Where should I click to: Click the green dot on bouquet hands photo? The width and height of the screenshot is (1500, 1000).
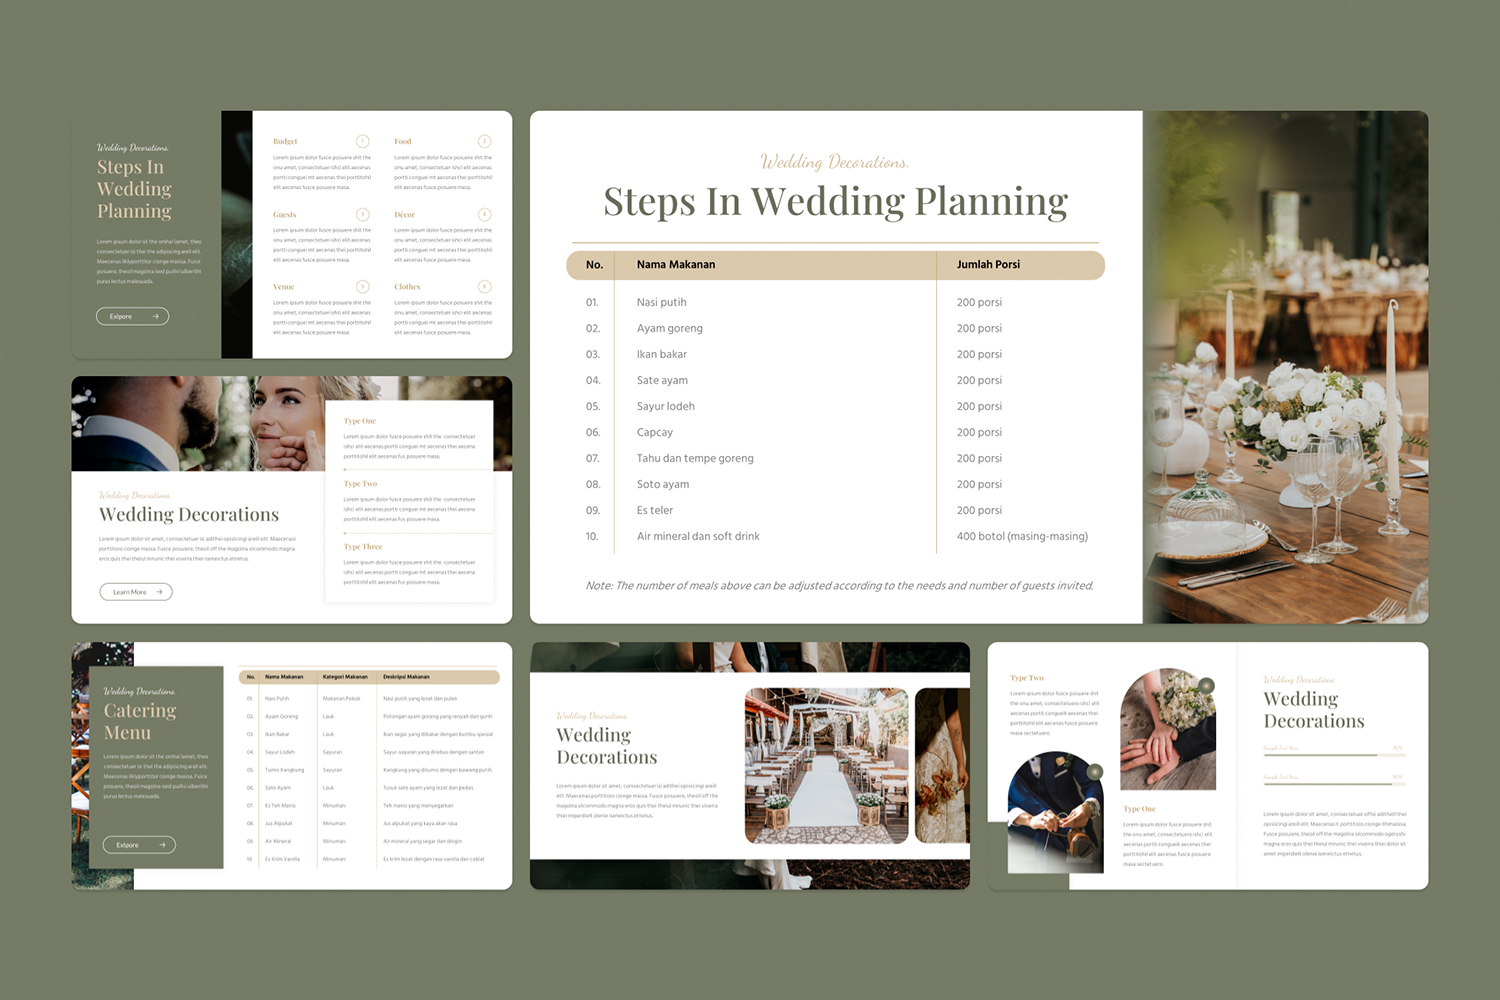[1207, 685]
